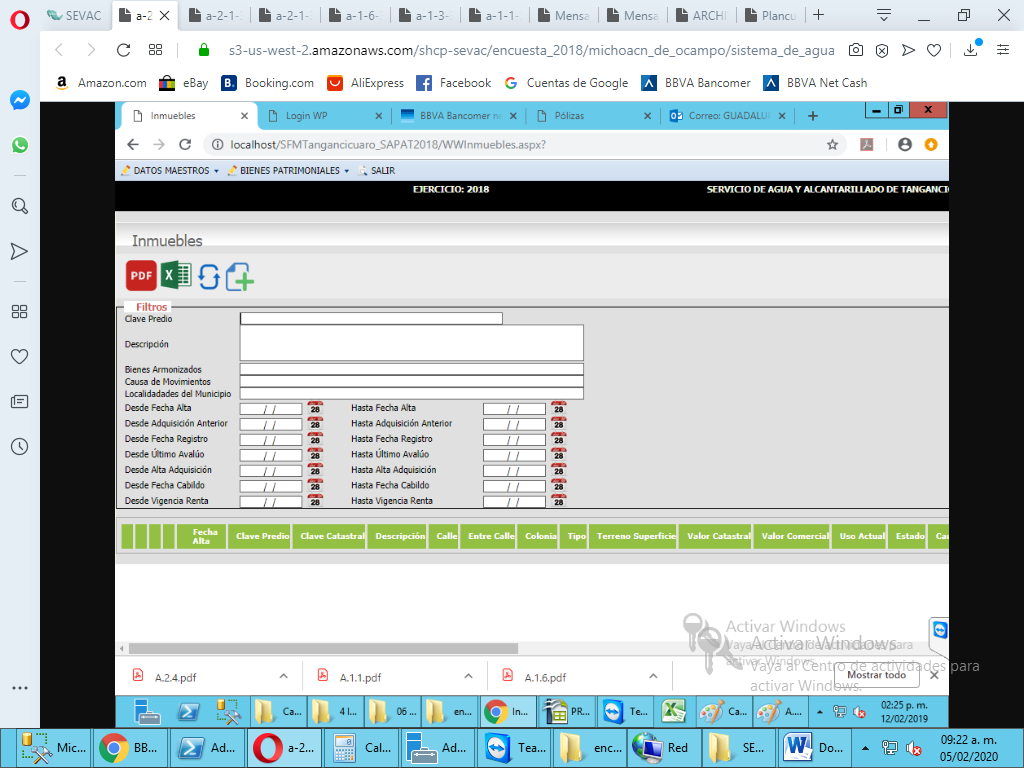Open options chevron for A.2.4.pdf download

[x=283, y=677]
